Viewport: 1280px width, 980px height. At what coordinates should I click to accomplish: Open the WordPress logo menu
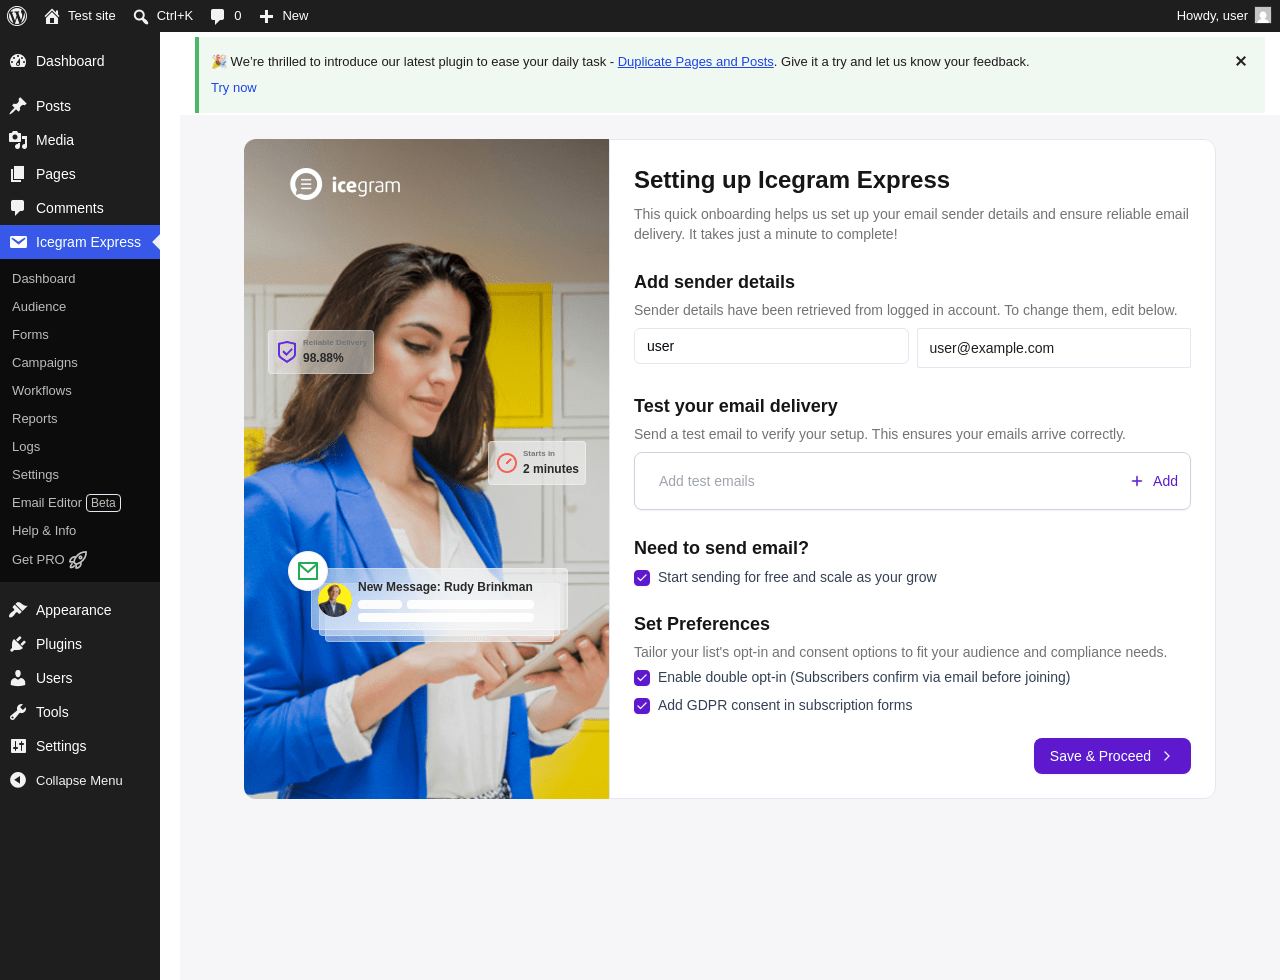(x=17, y=16)
